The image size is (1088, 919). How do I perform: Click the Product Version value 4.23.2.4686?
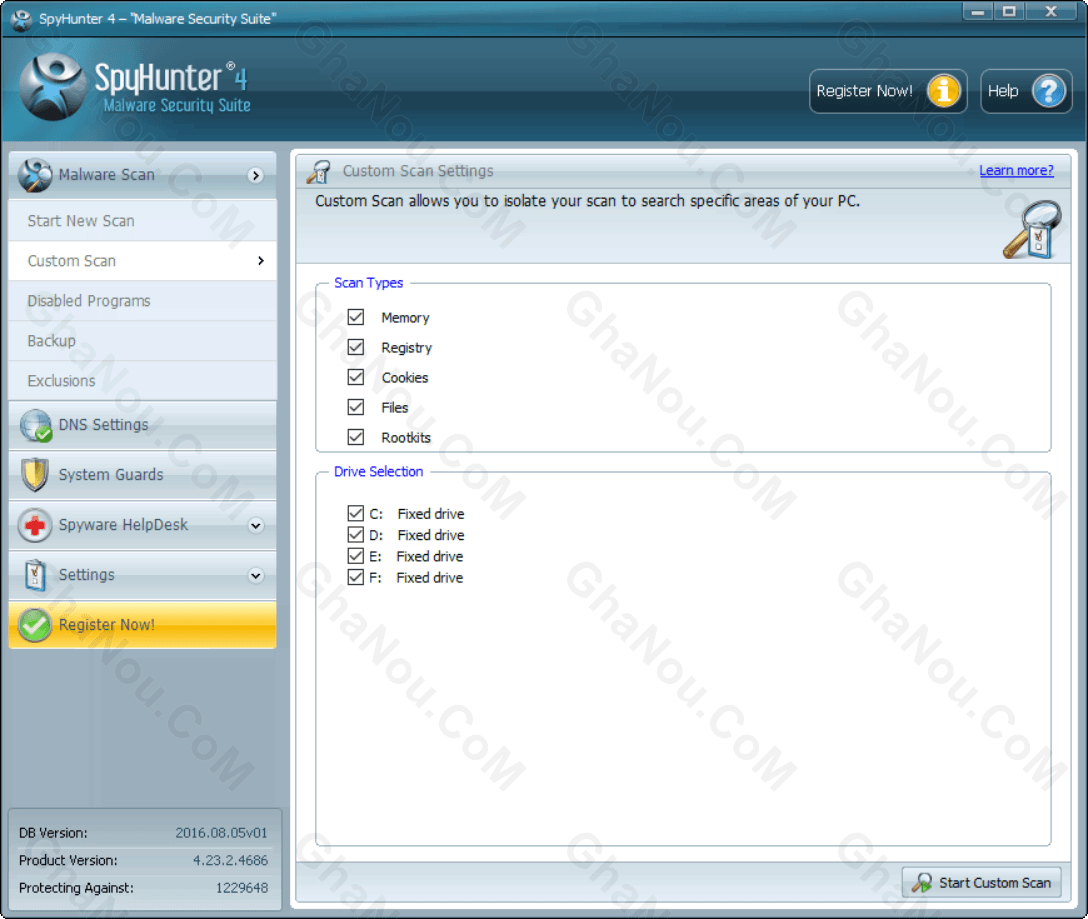pos(230,861)
